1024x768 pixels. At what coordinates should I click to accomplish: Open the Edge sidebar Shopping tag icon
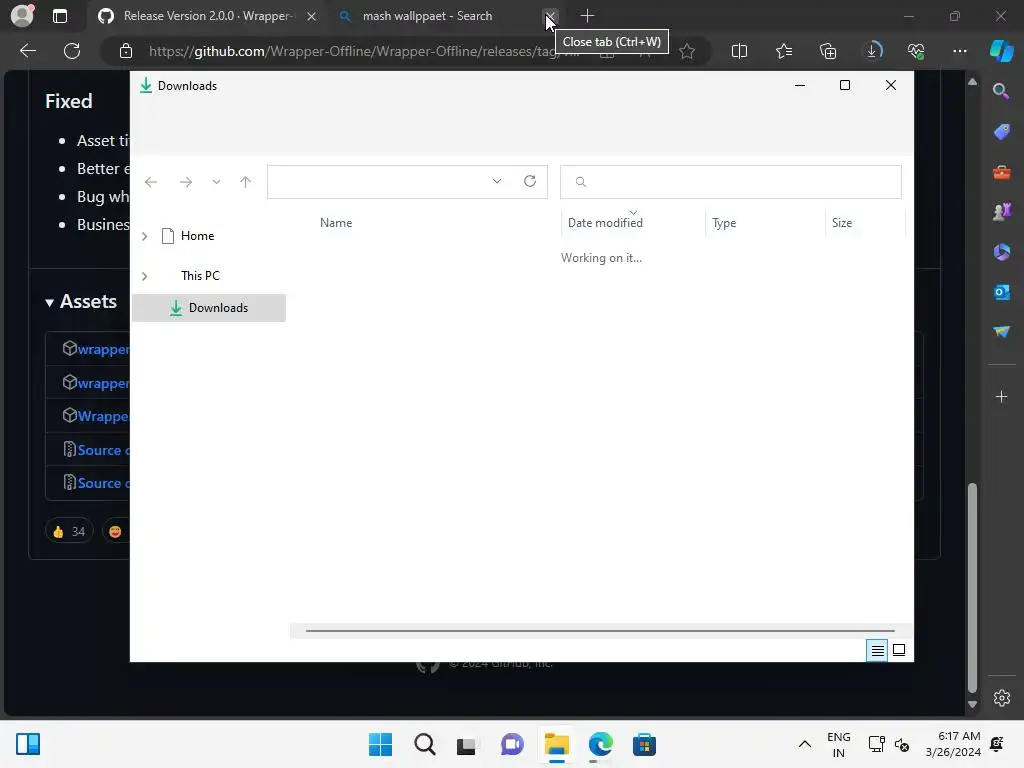click(1001, 131)
